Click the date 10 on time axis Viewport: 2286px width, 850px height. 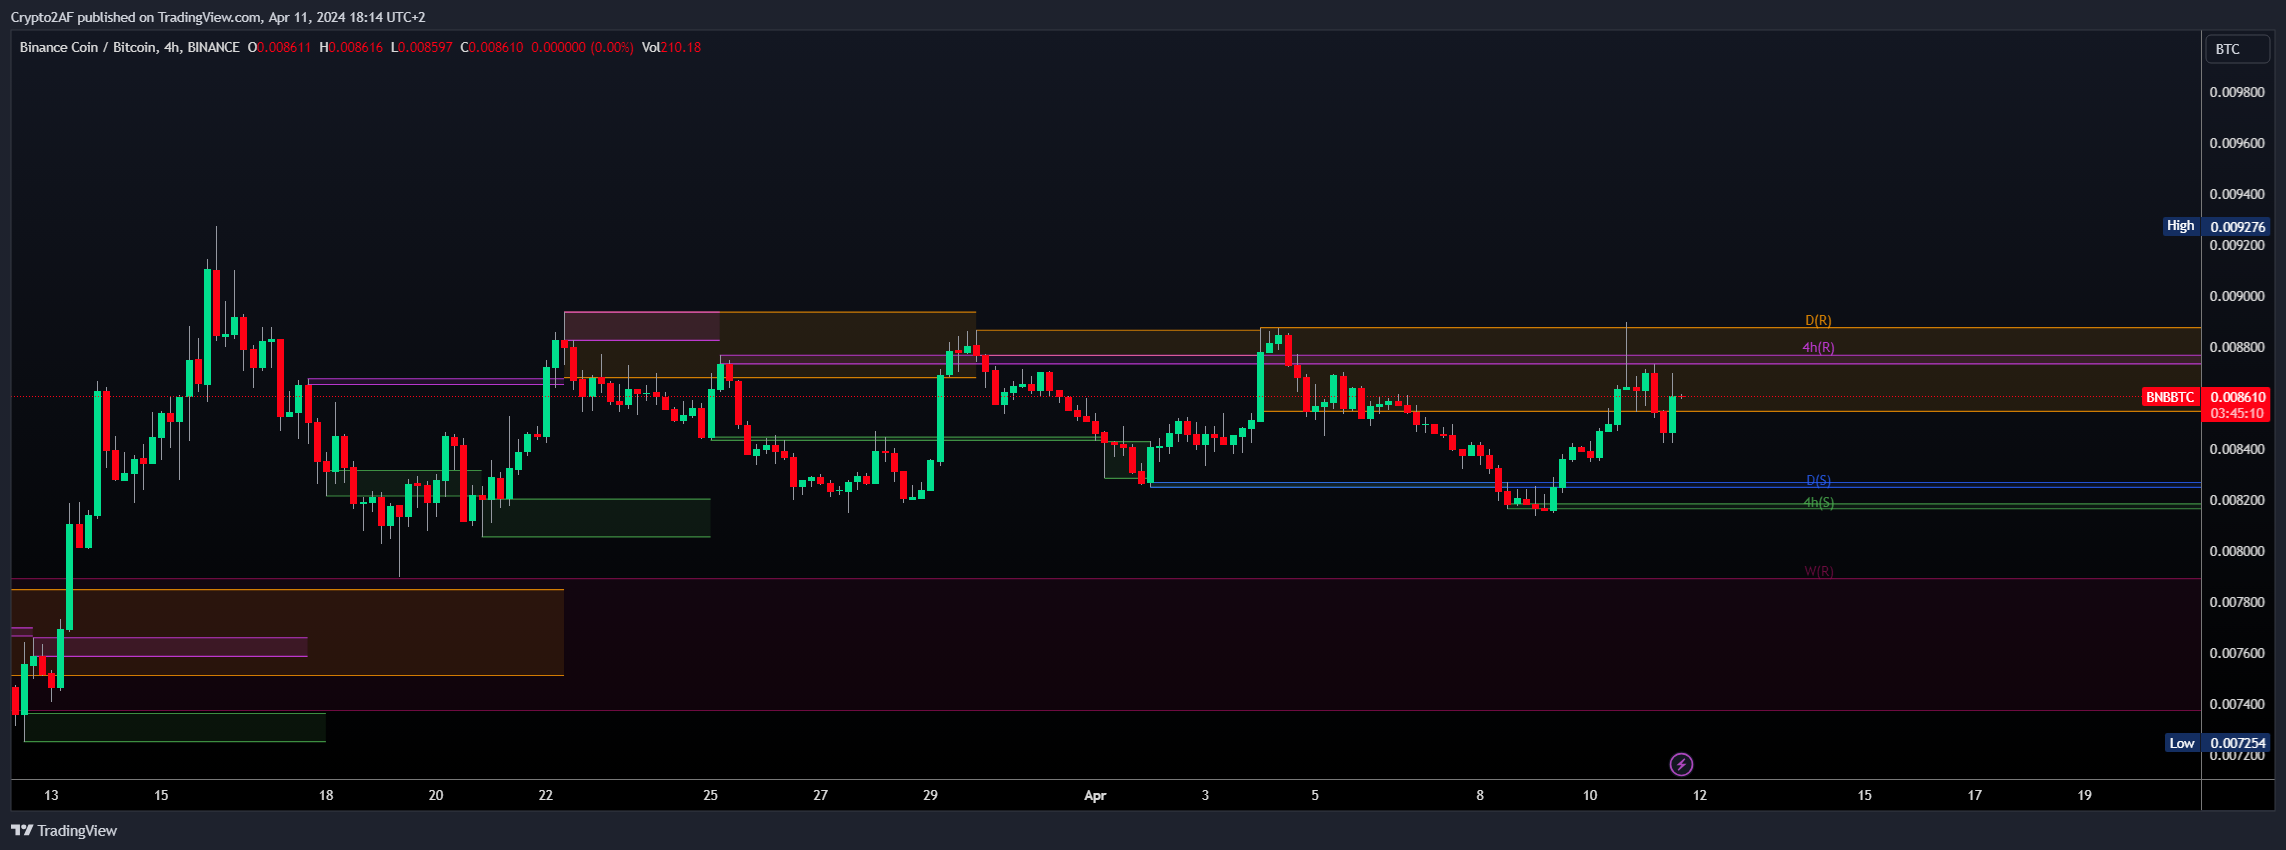pos(1590,796)
